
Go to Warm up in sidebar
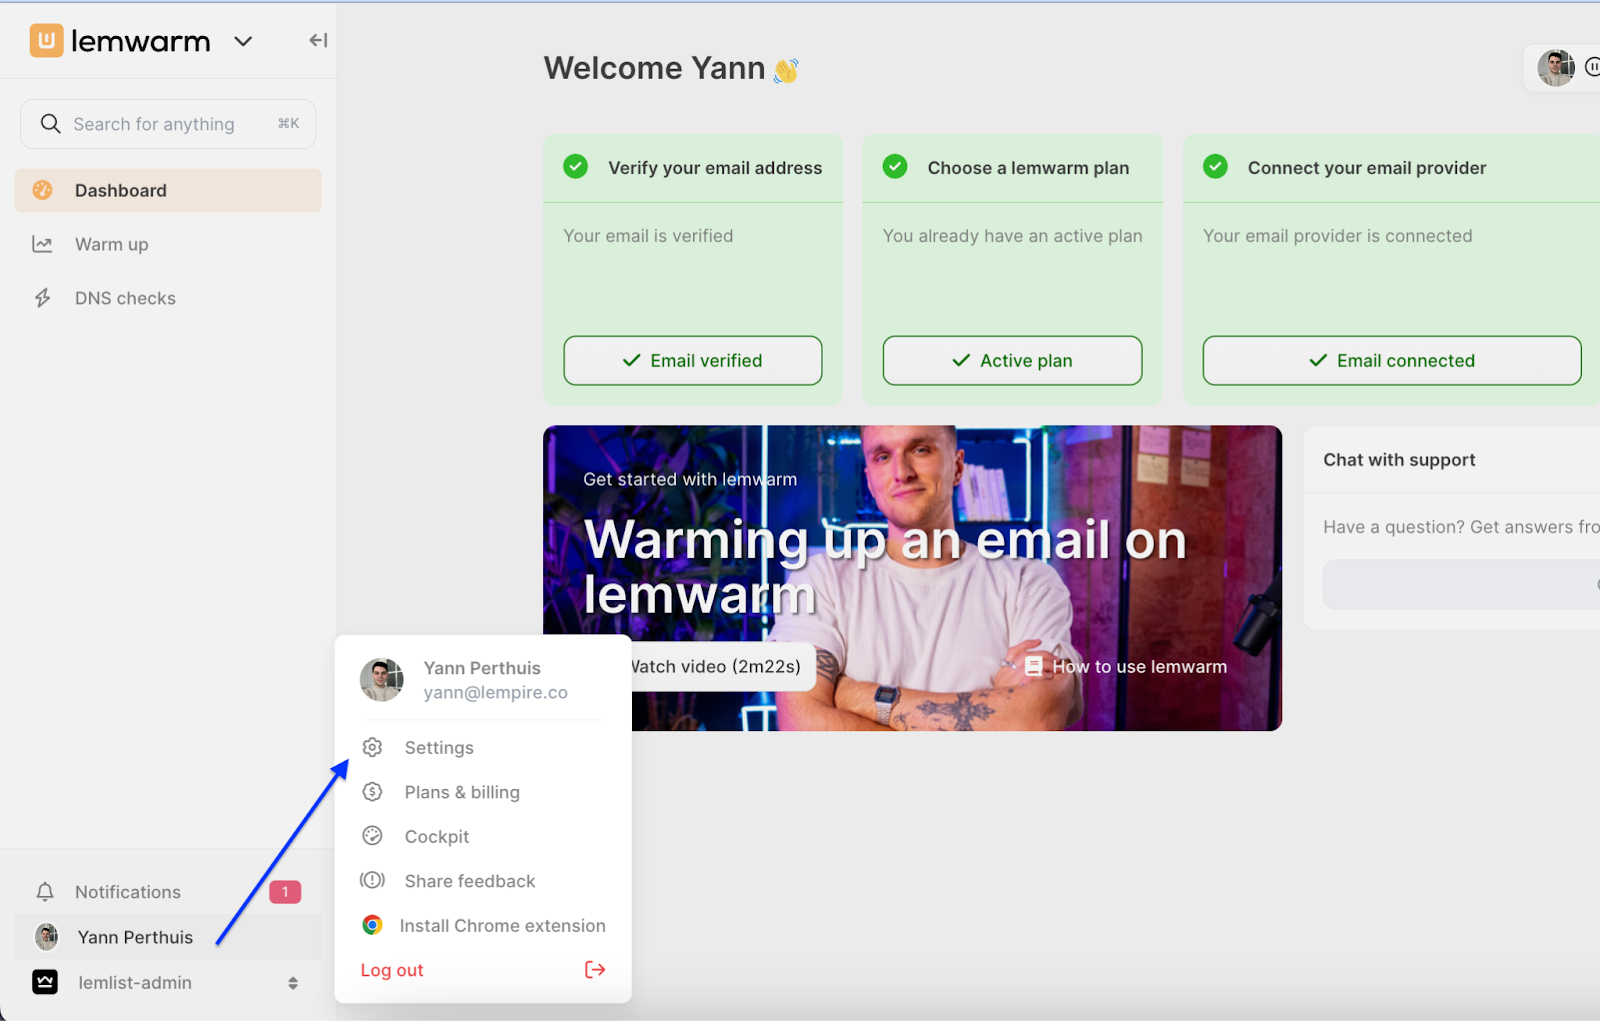click(x=111, y=244)
